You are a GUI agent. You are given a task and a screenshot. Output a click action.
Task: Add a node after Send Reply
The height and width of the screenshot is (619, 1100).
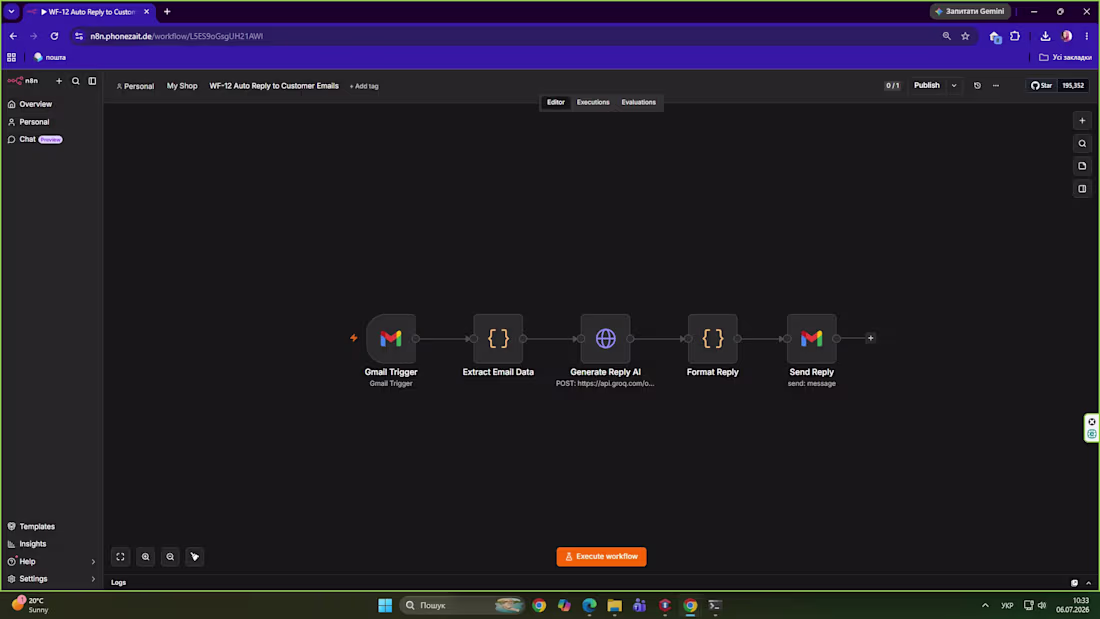(x=871, y=338)
